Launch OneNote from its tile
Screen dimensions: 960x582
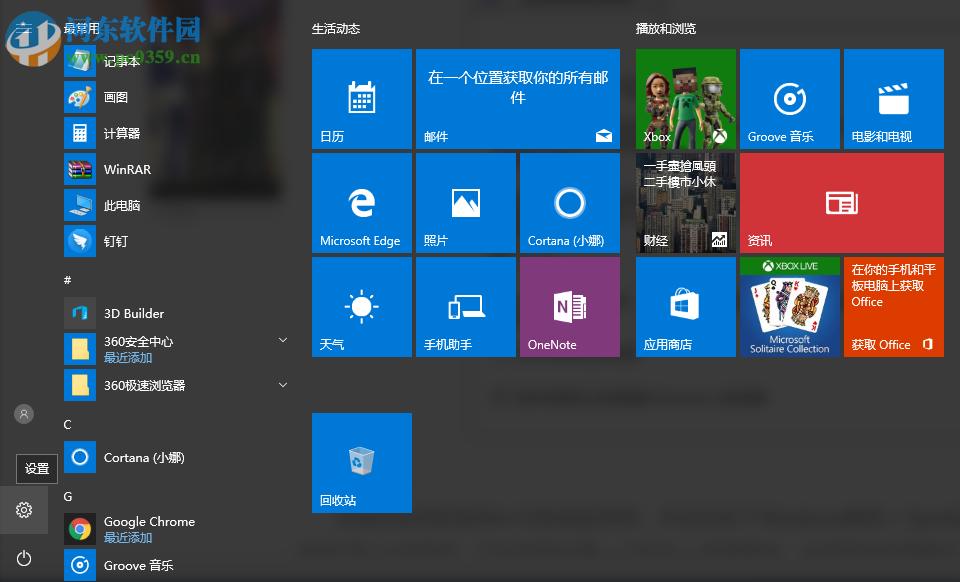tap(569, 306)
